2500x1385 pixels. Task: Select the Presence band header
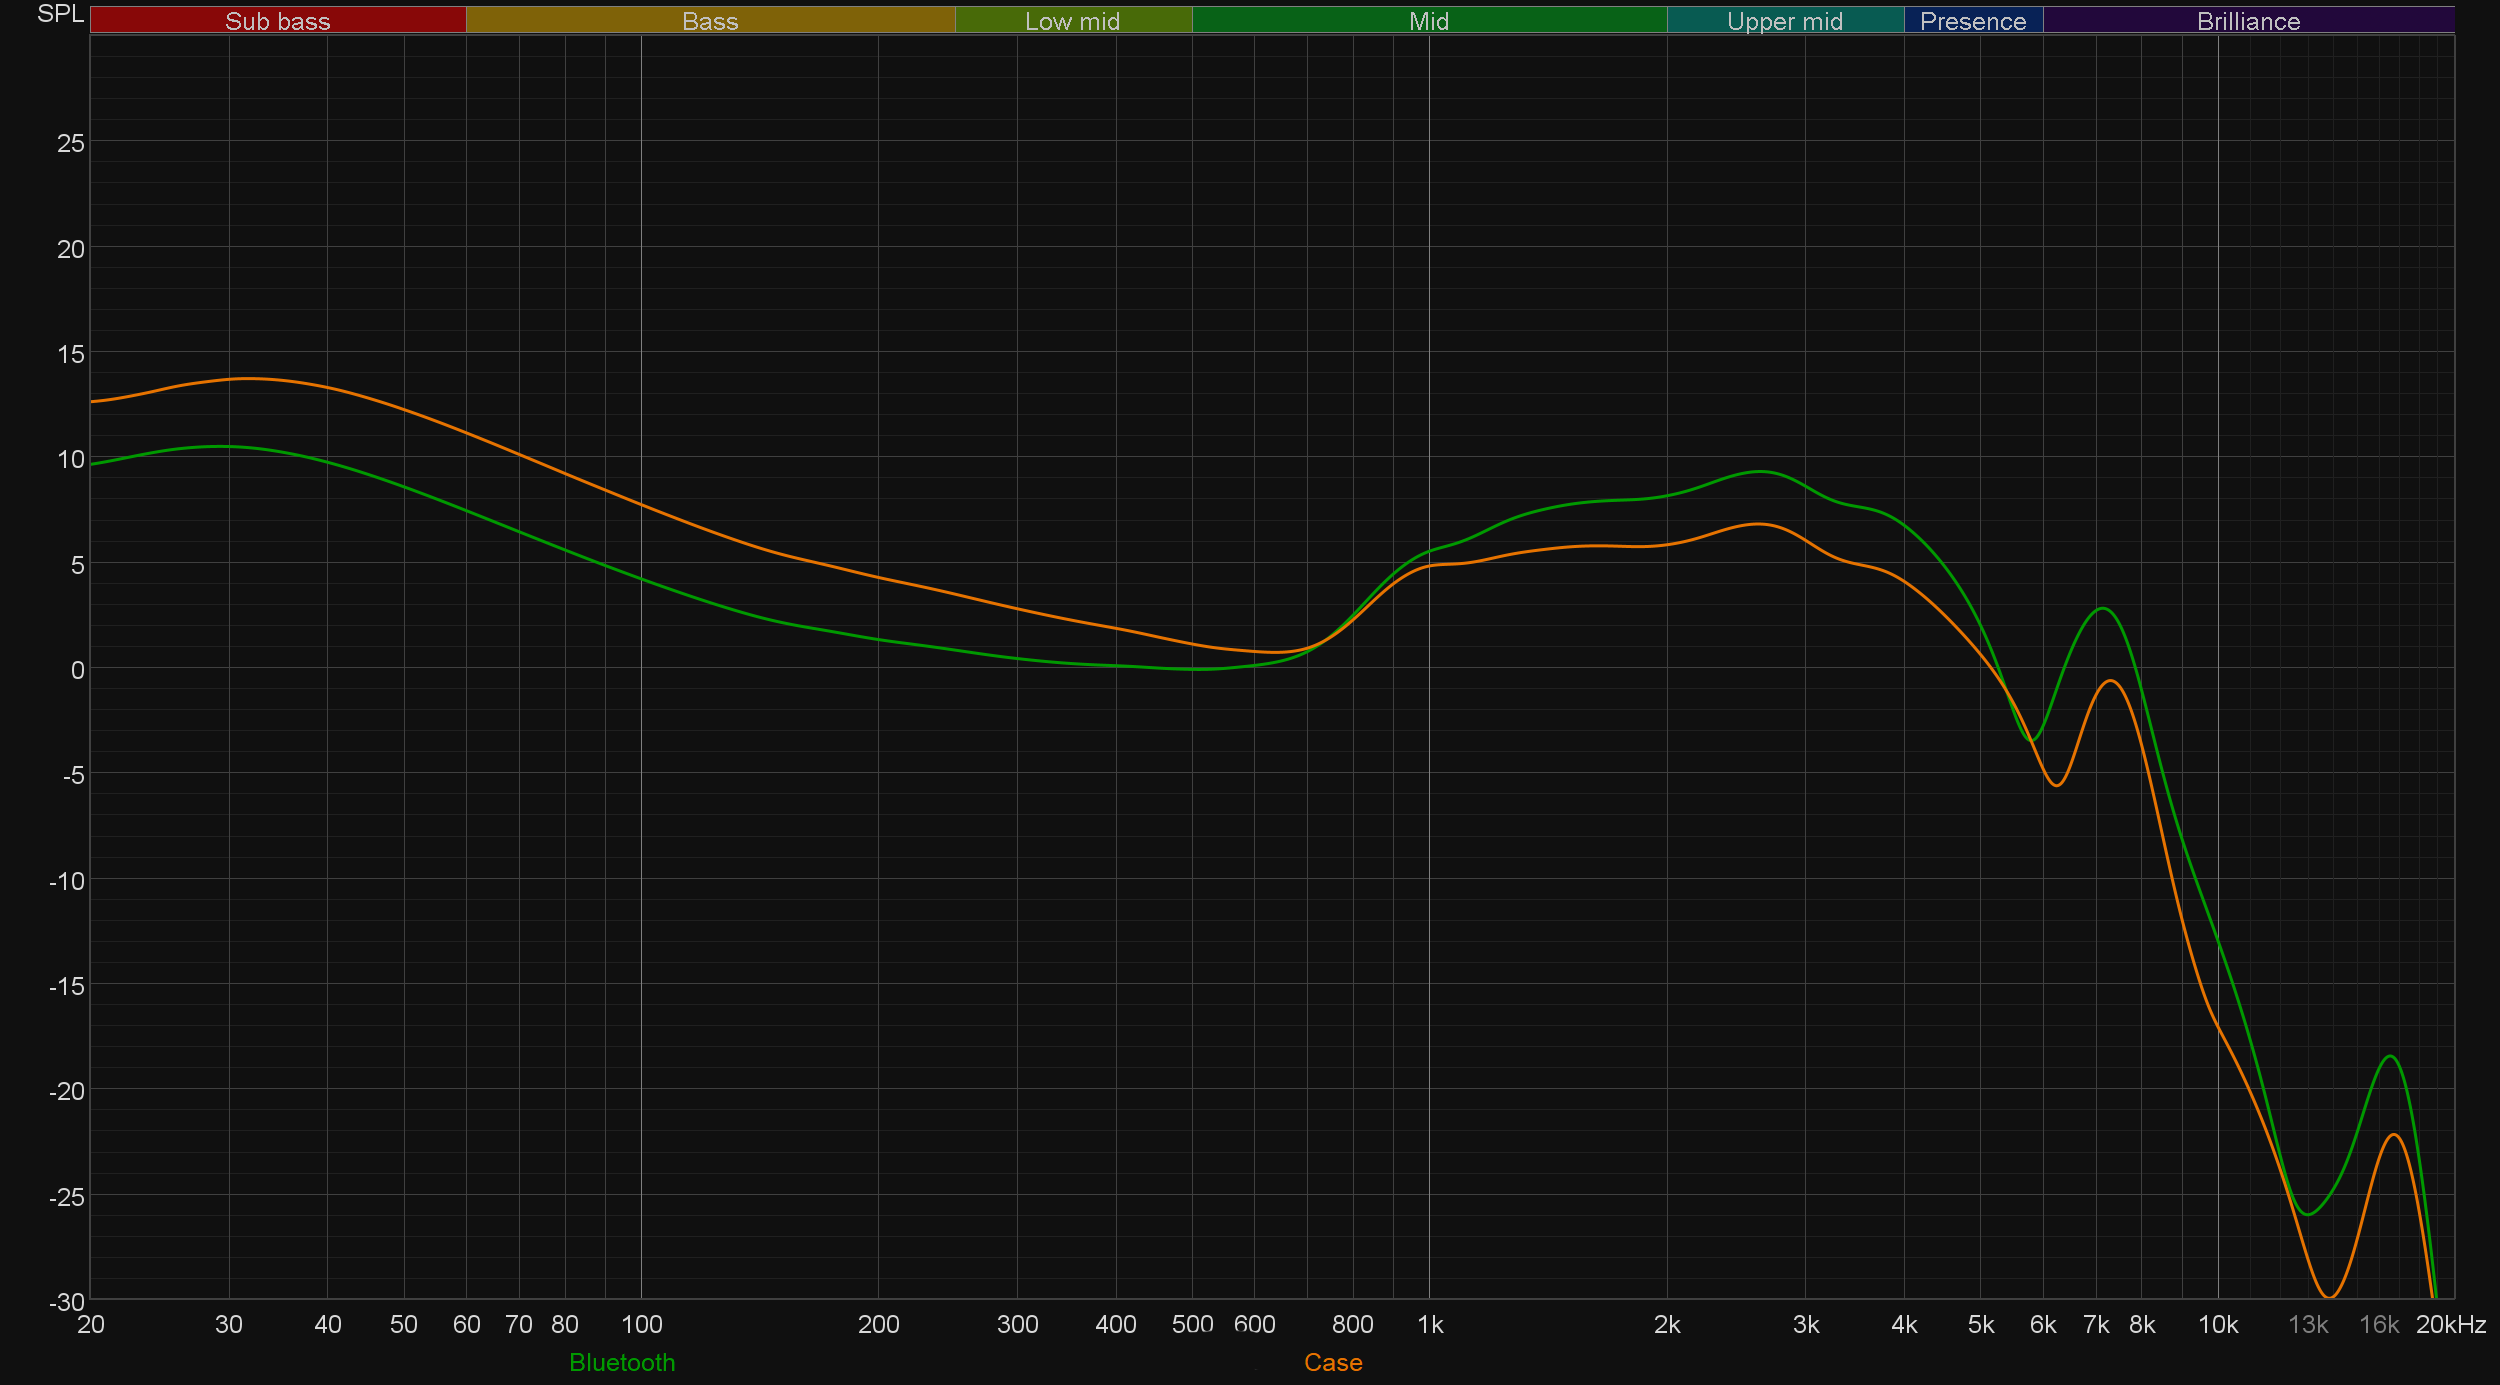[x=1973, y=20]
